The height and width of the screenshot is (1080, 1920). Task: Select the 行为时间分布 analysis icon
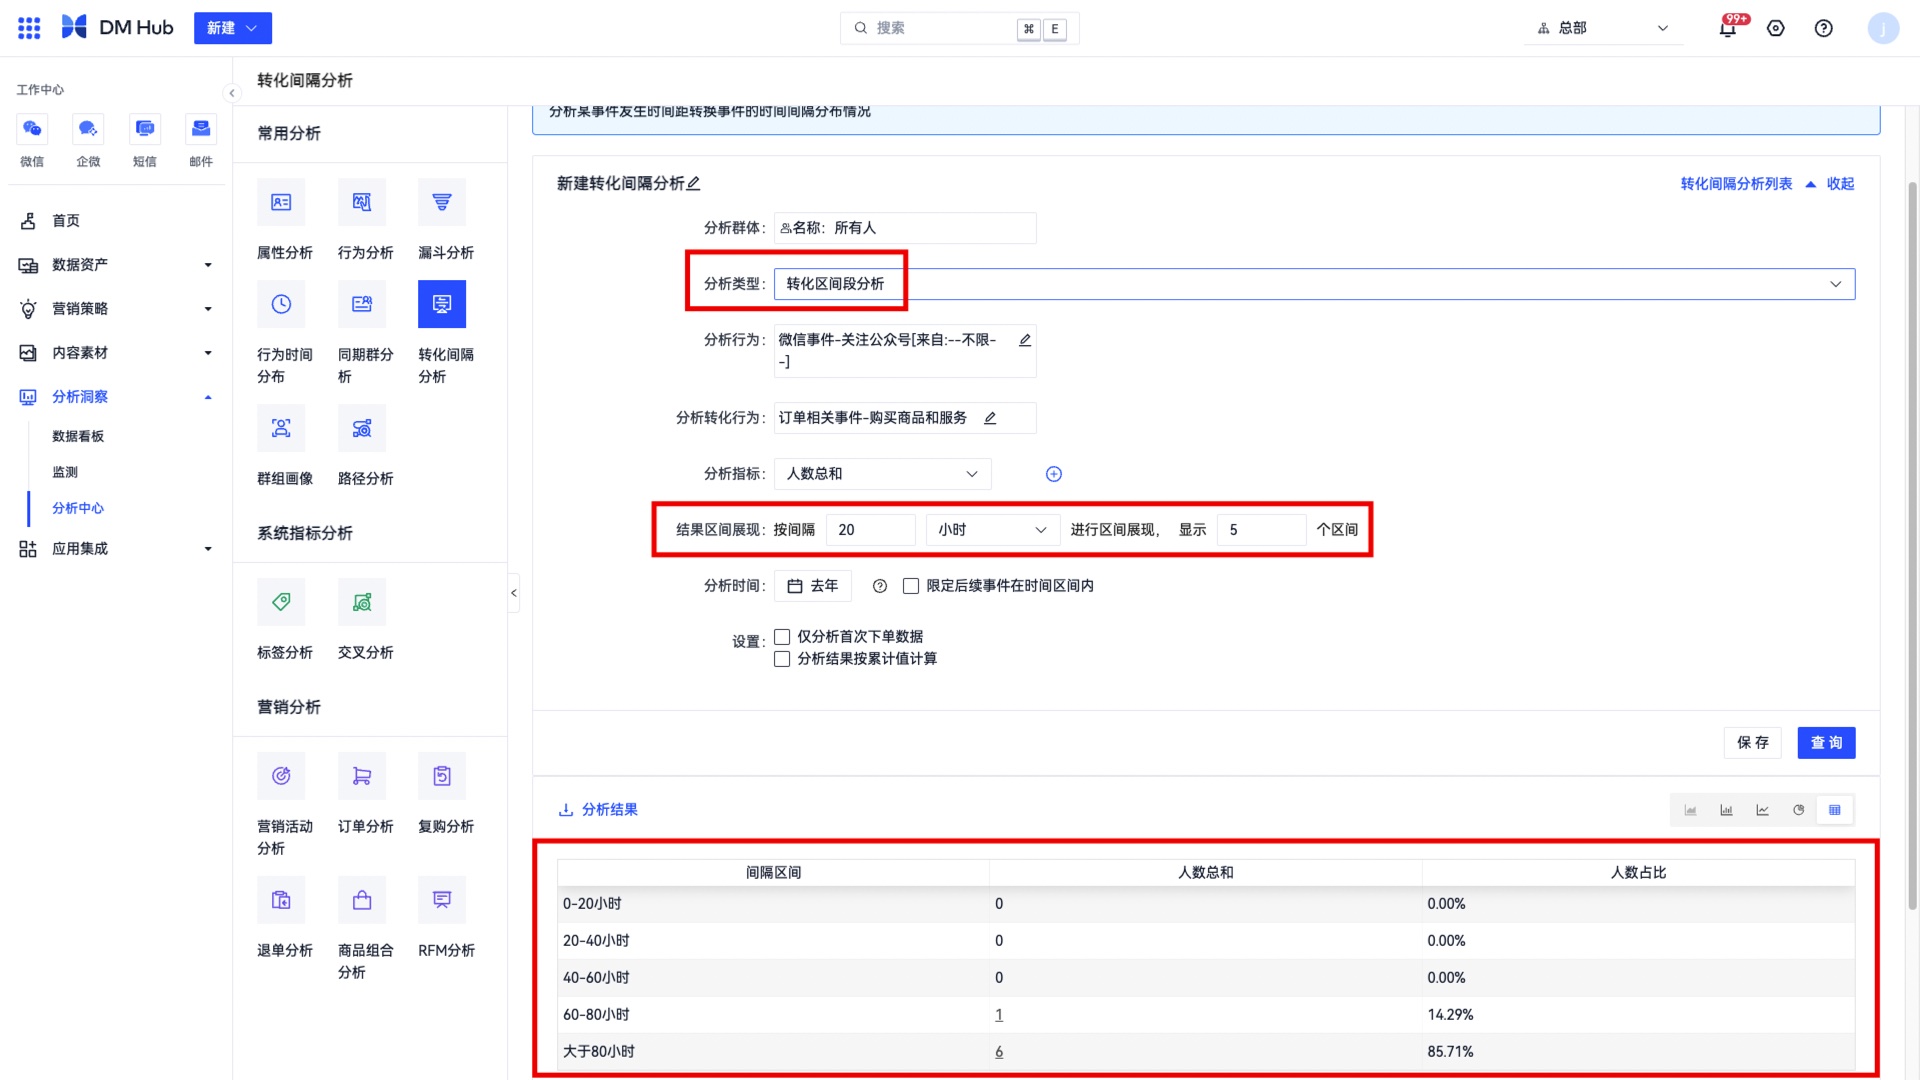(x=281, y=304)
